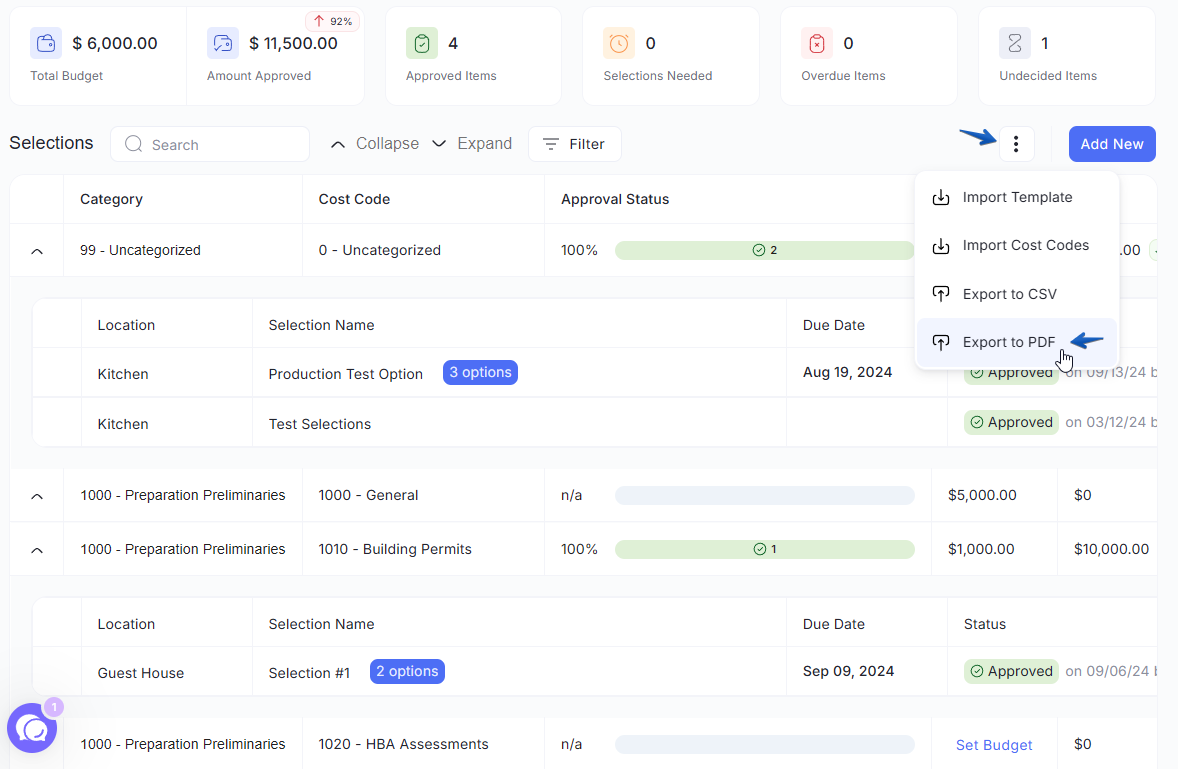The height and width of the screenshot is (769, 1178).
Task: Click the Overdue Items icon
Action: [817, 44]
